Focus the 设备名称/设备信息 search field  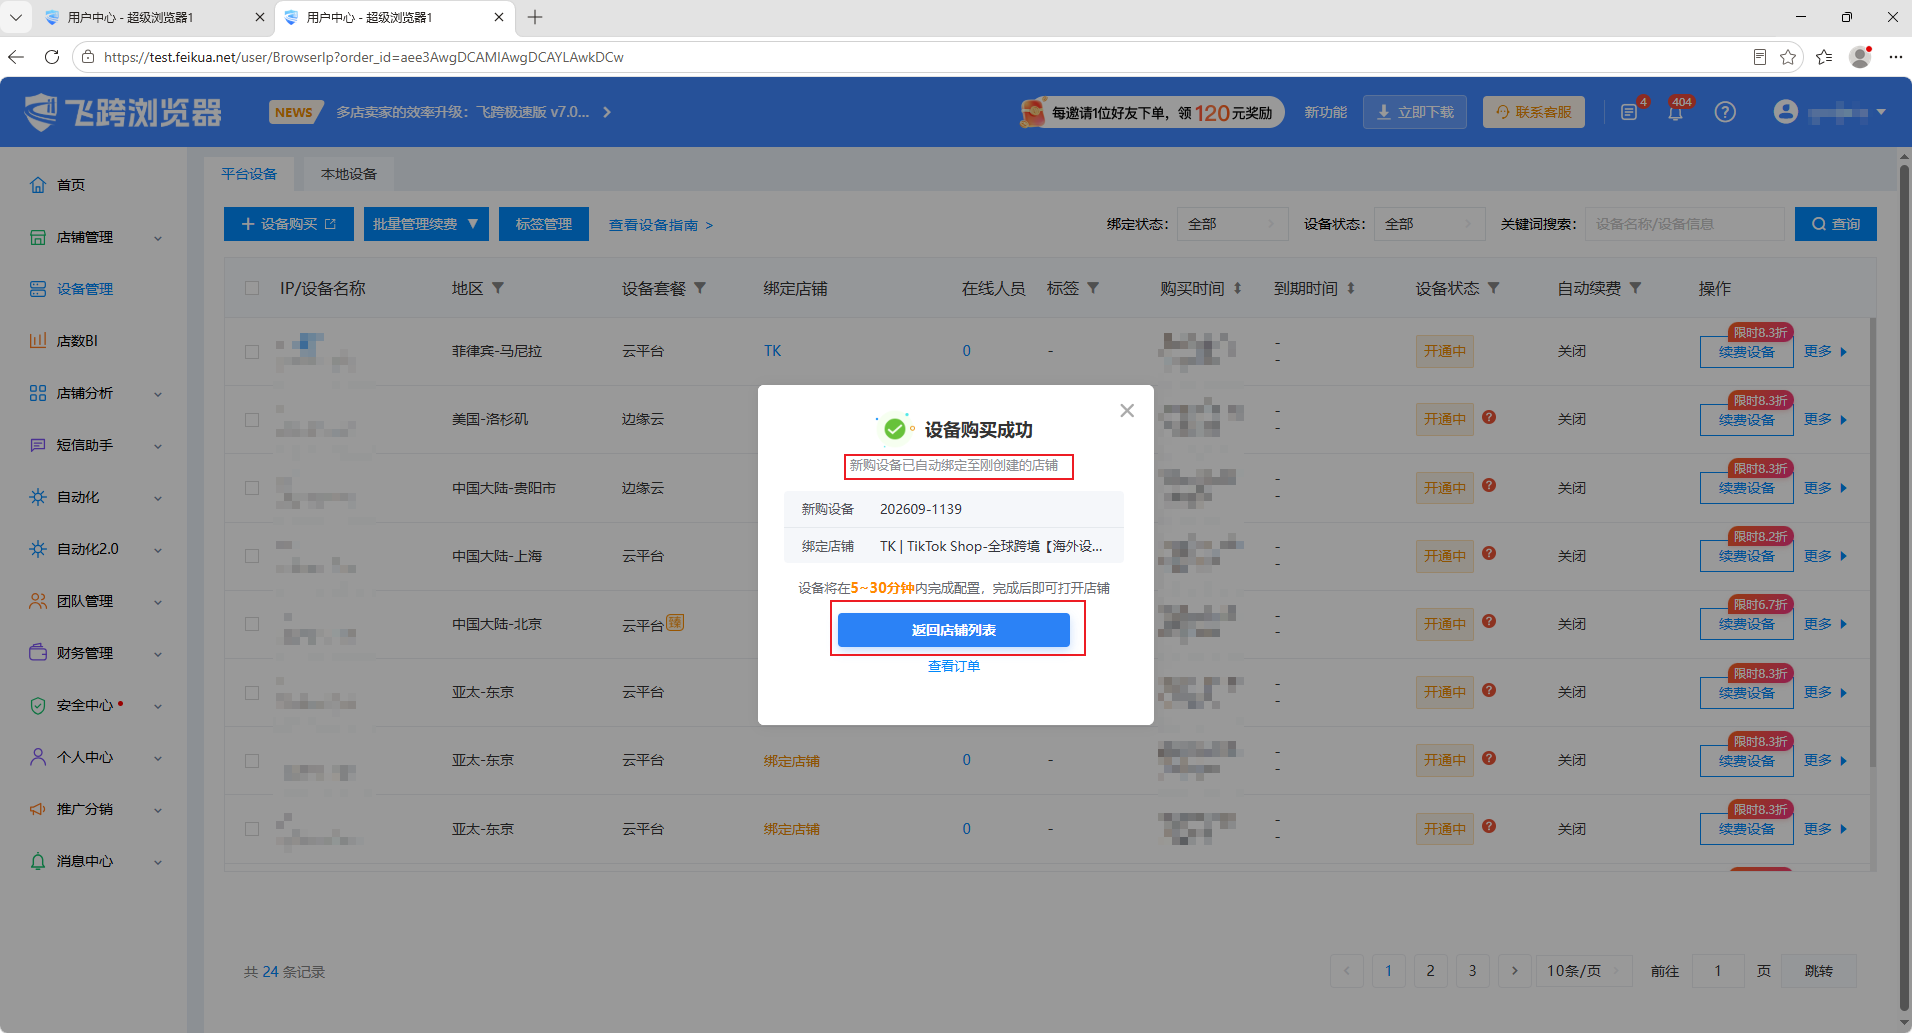tap(1685, 224)
